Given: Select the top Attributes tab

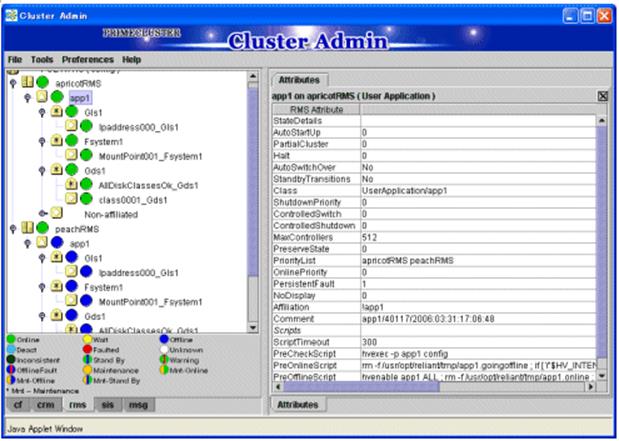Looking at the screenshot, I should (x=299, y=80).
